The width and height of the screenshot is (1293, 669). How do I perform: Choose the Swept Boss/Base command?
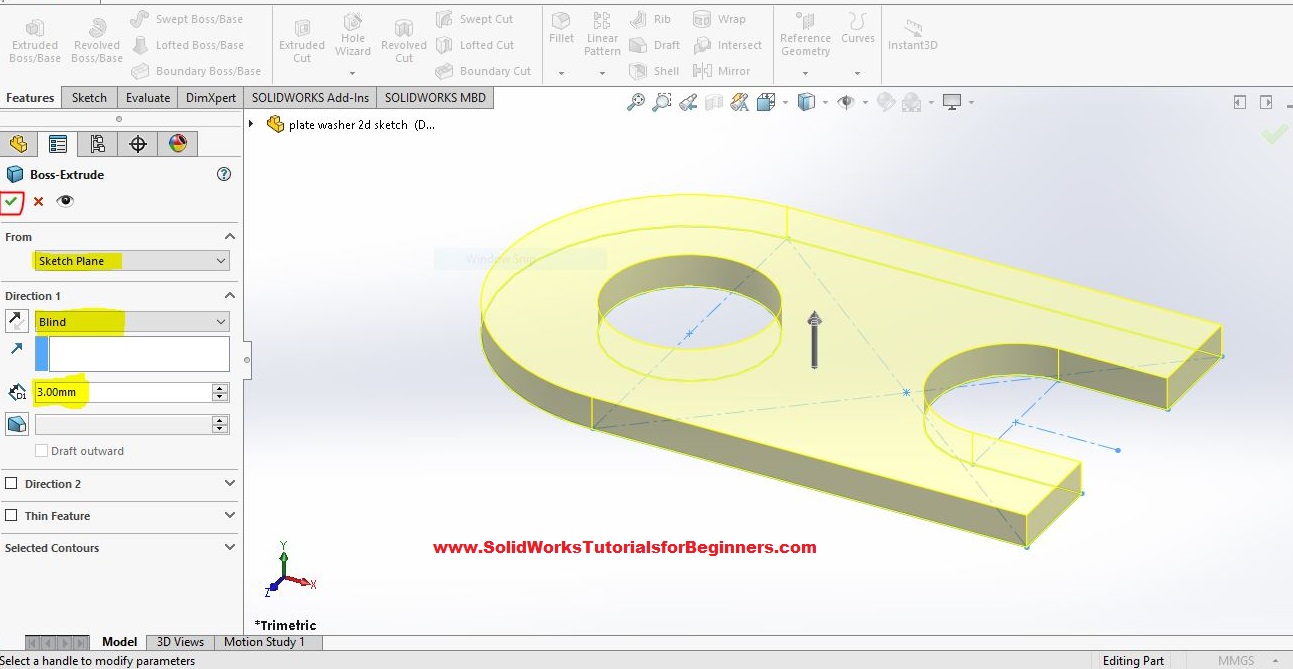coord(186,19)
